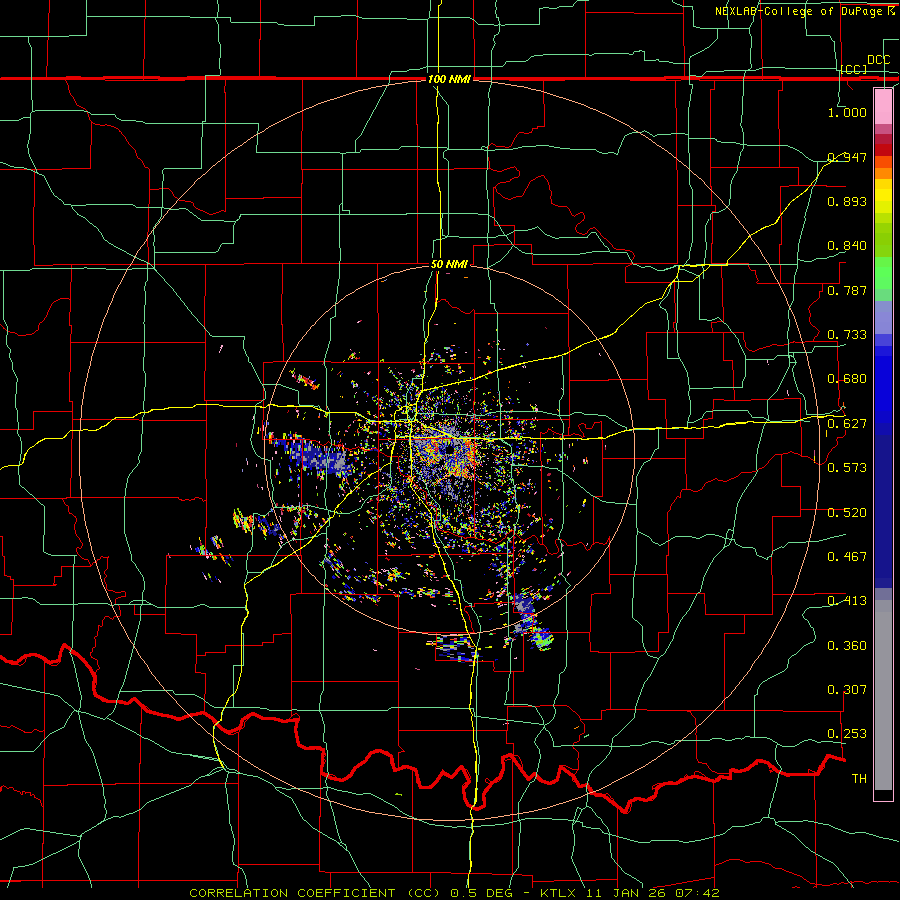
Task: Click the 0.787 scale value
Action: pyautogui.click(x=847, y=290)
